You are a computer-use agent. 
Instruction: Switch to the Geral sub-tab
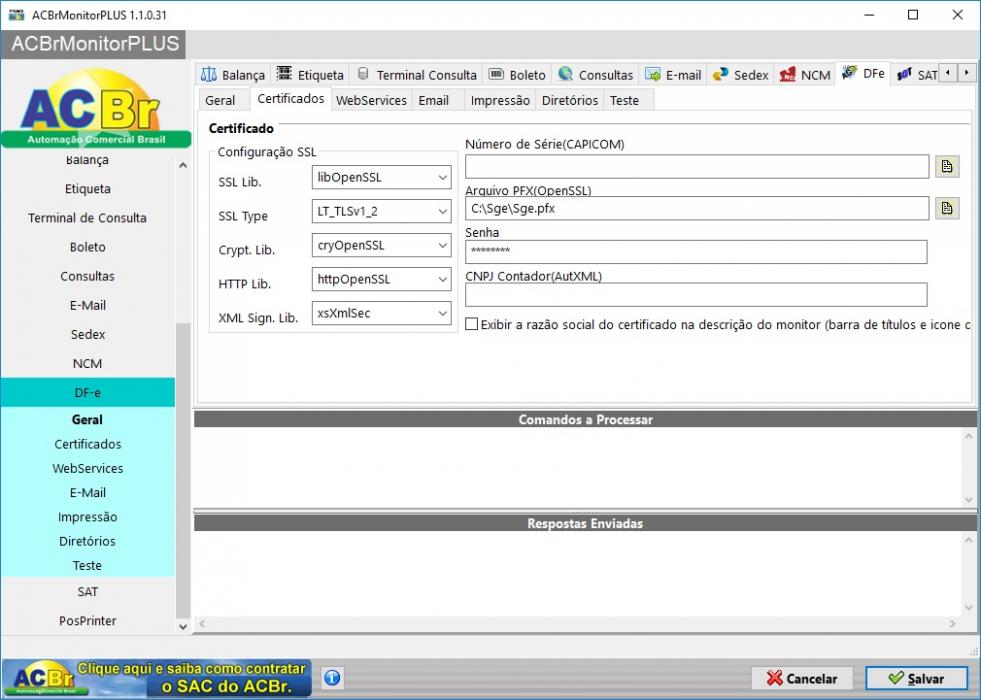(x=220, y=100)
